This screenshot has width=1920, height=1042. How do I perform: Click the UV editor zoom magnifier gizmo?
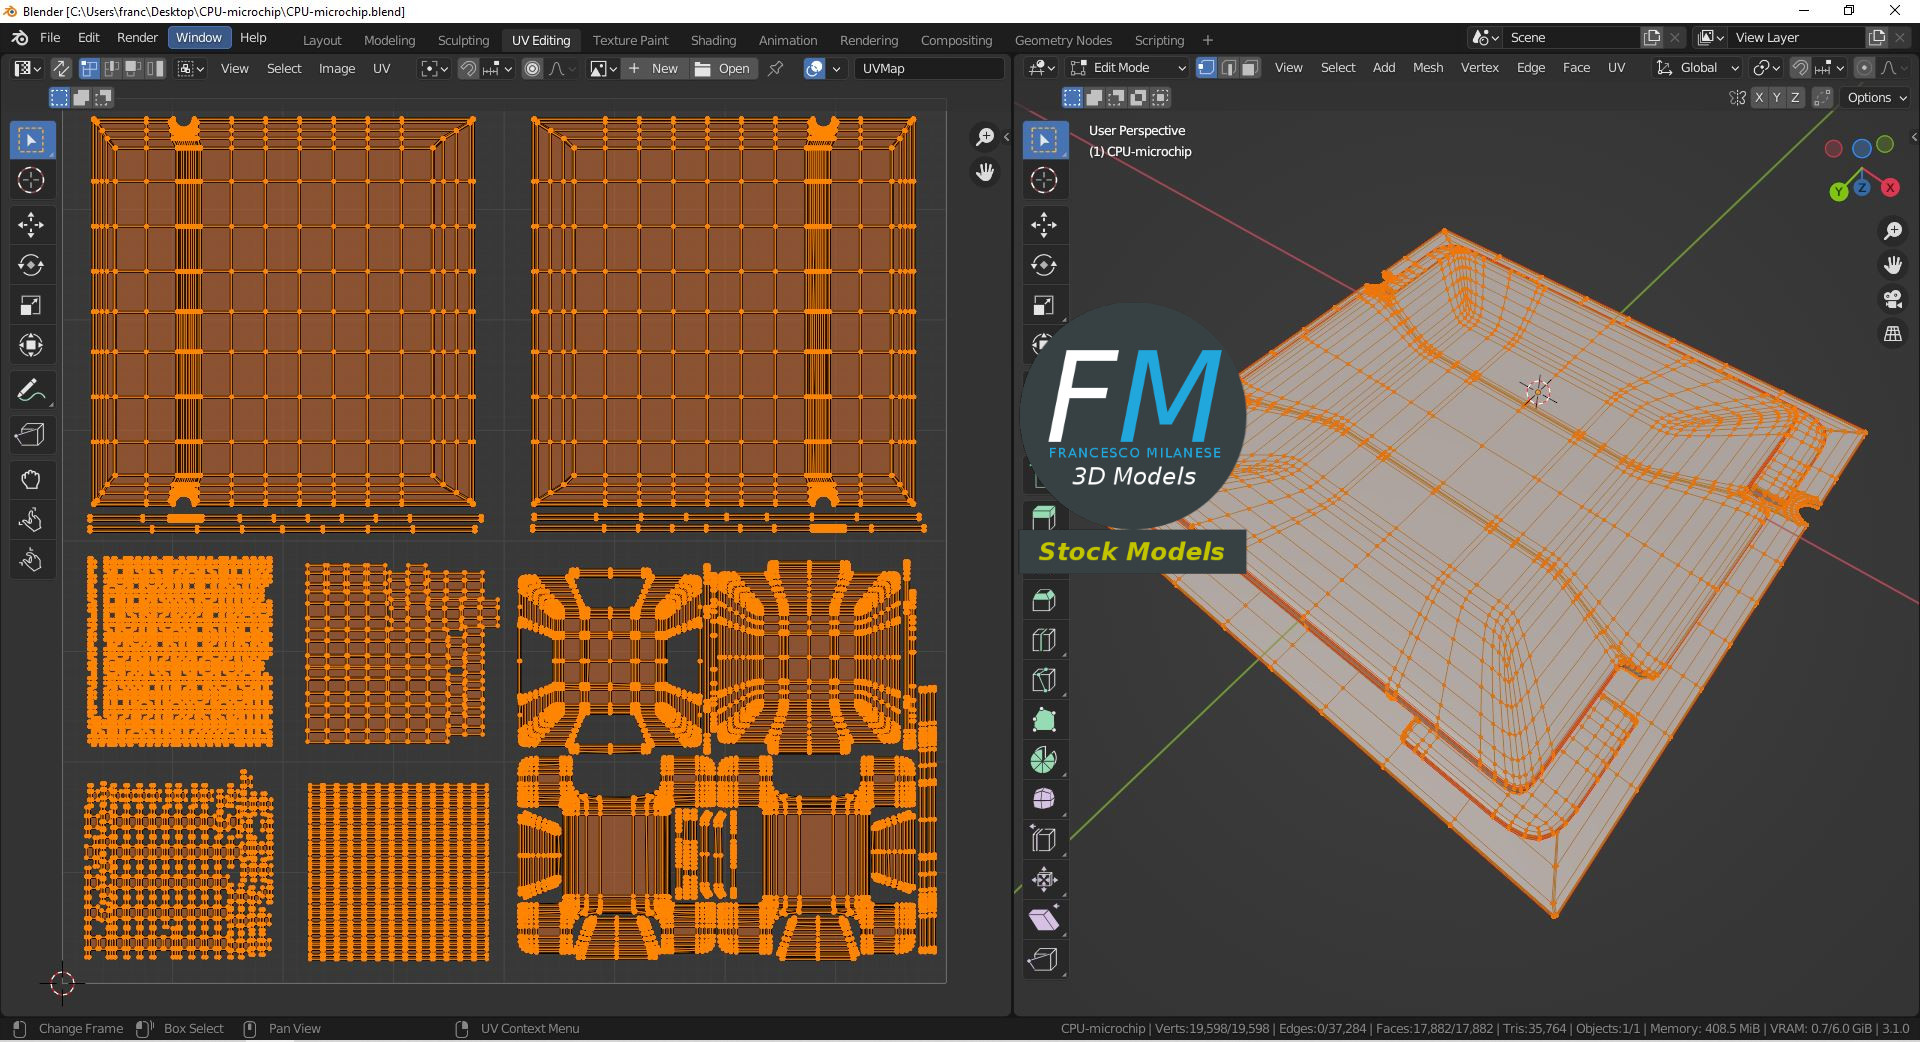(985, 137)
